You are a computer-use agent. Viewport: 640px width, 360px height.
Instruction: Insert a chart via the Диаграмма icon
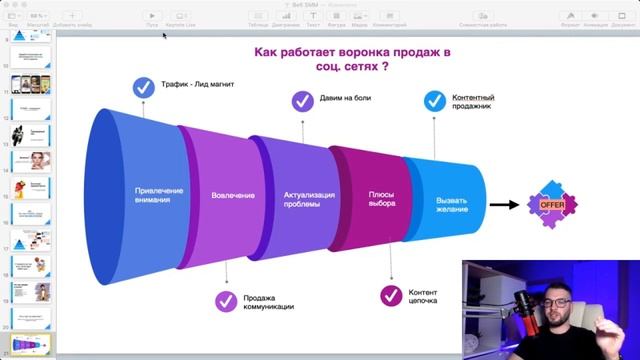[x=286, y=16]
